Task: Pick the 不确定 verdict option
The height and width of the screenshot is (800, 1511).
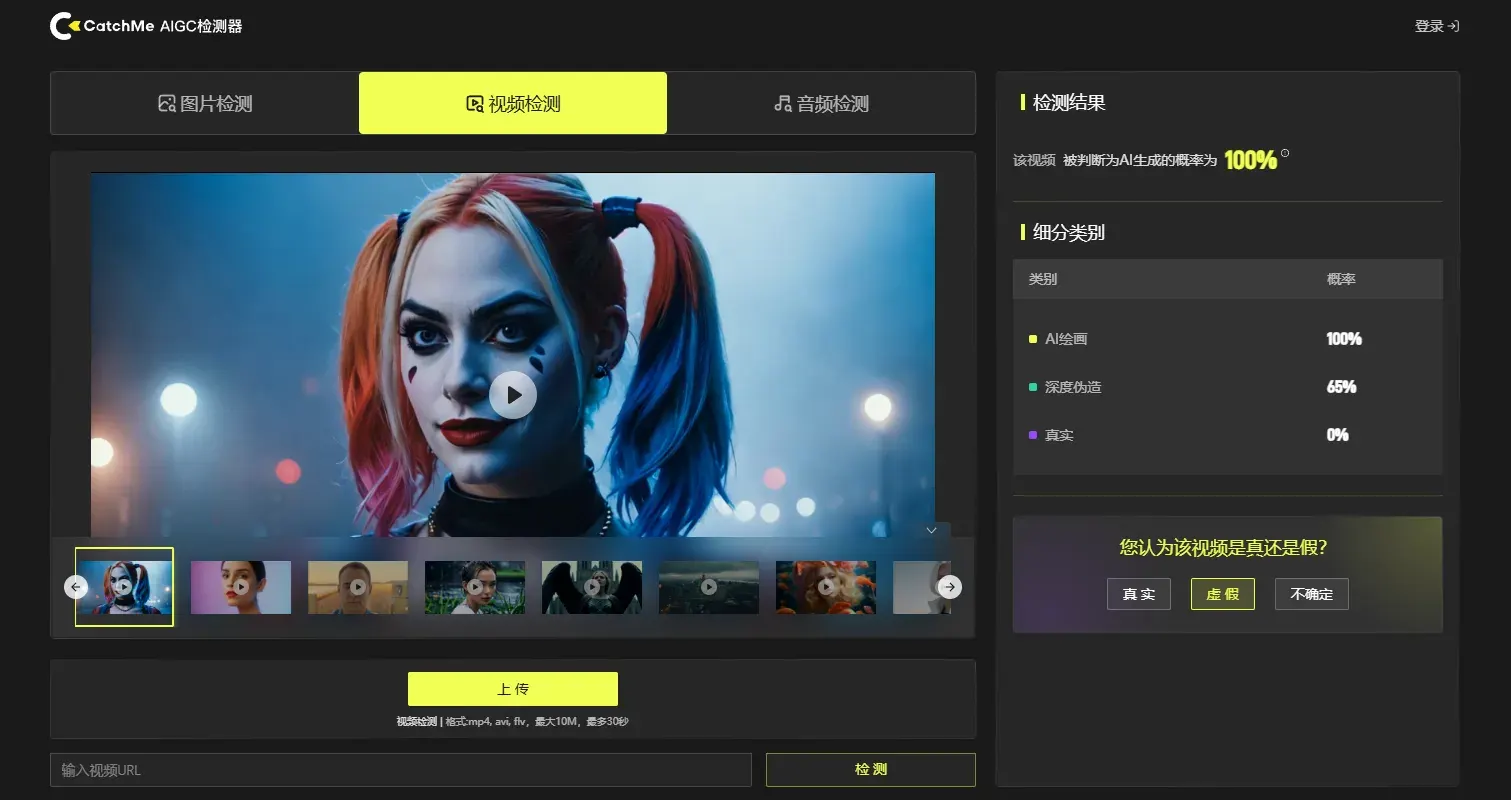Action: point(1311,594)
